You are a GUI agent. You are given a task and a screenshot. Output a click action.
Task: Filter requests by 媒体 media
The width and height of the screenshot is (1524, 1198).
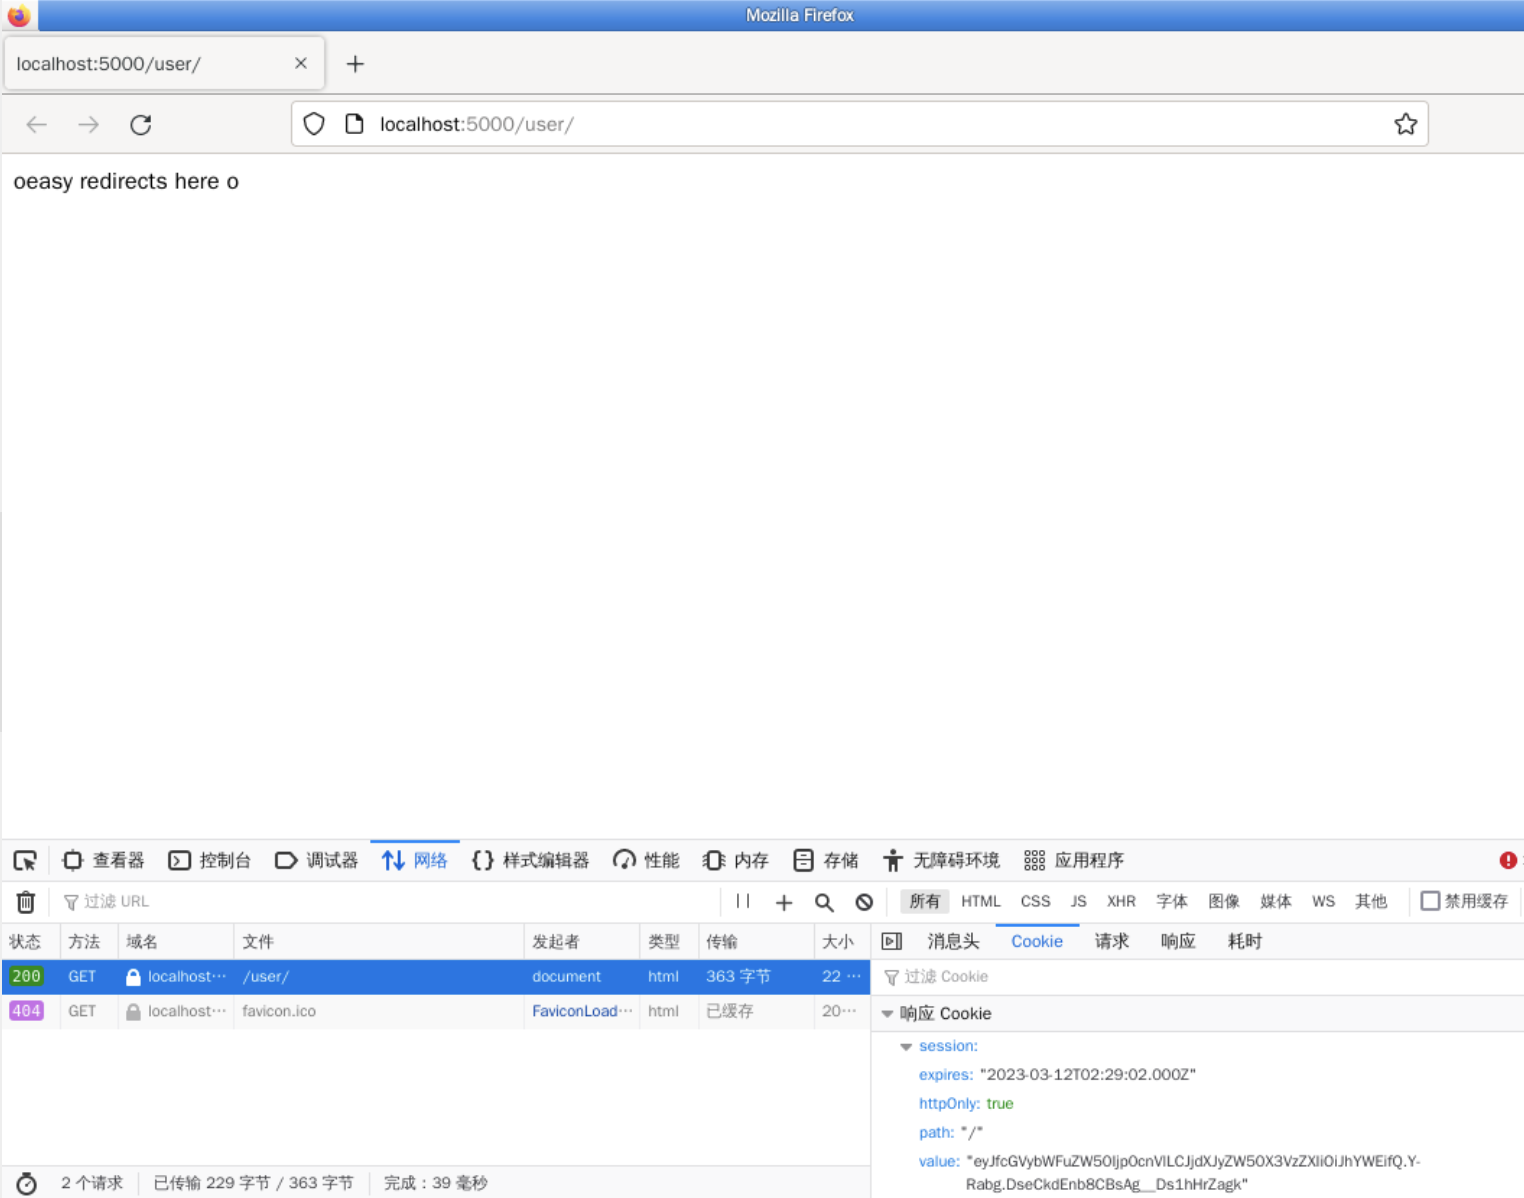coord(1276,901)
